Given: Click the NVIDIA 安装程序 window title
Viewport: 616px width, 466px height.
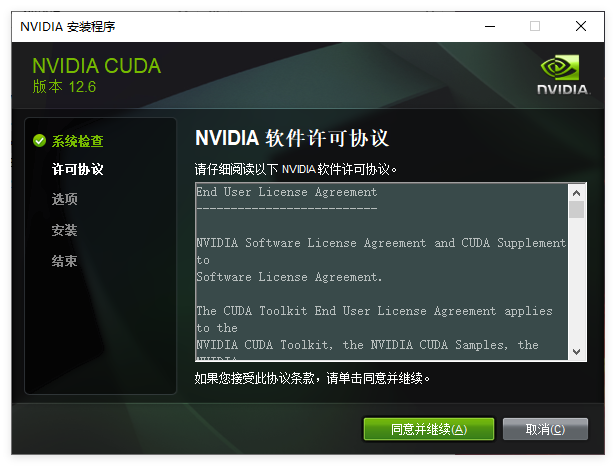Looking at the screenshot, I should (68, 27).
